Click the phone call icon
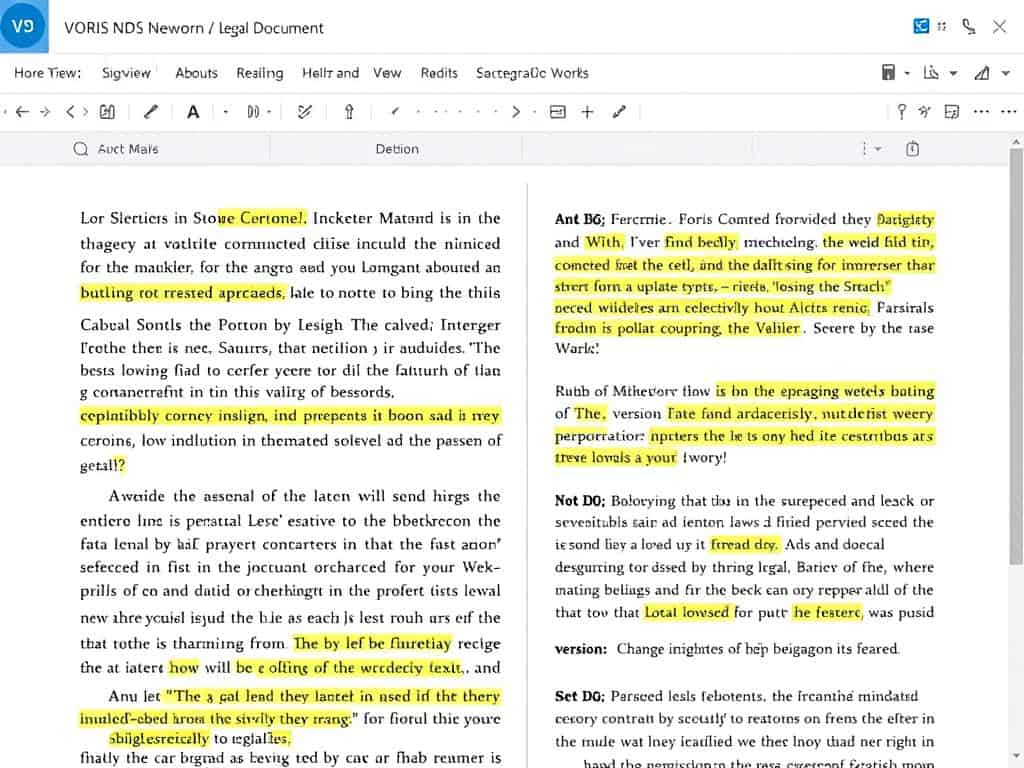Image resolution: width=1024 pixels, height=768 pixels. [968, 27]
